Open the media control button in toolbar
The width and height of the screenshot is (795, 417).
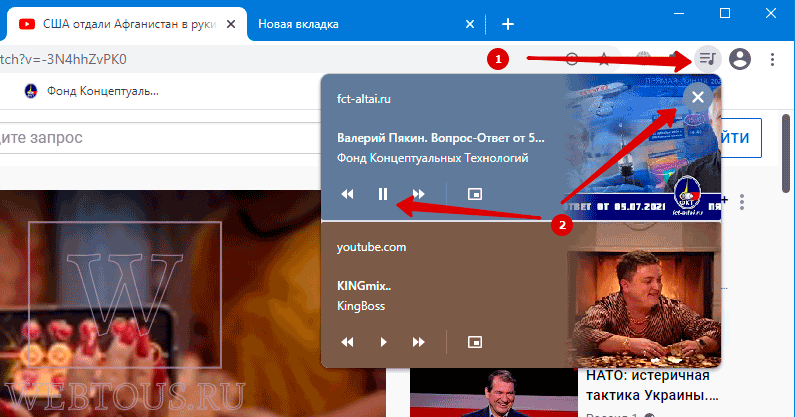(707, 59)
